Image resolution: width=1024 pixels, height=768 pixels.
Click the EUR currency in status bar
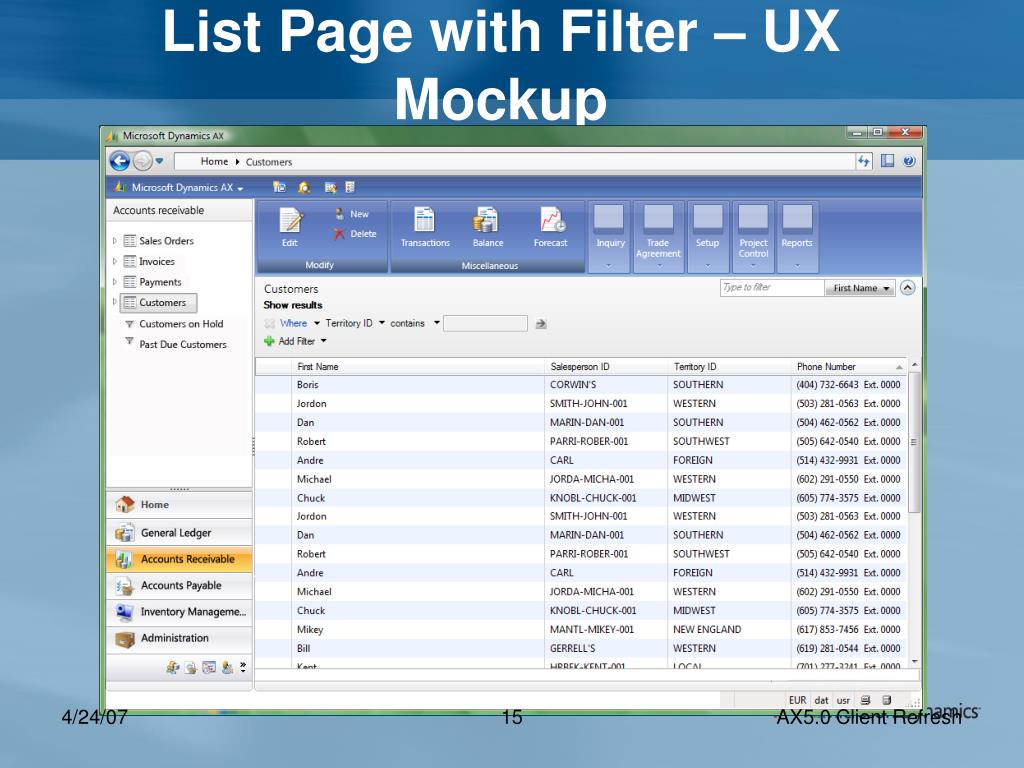(x=797, y=700)
